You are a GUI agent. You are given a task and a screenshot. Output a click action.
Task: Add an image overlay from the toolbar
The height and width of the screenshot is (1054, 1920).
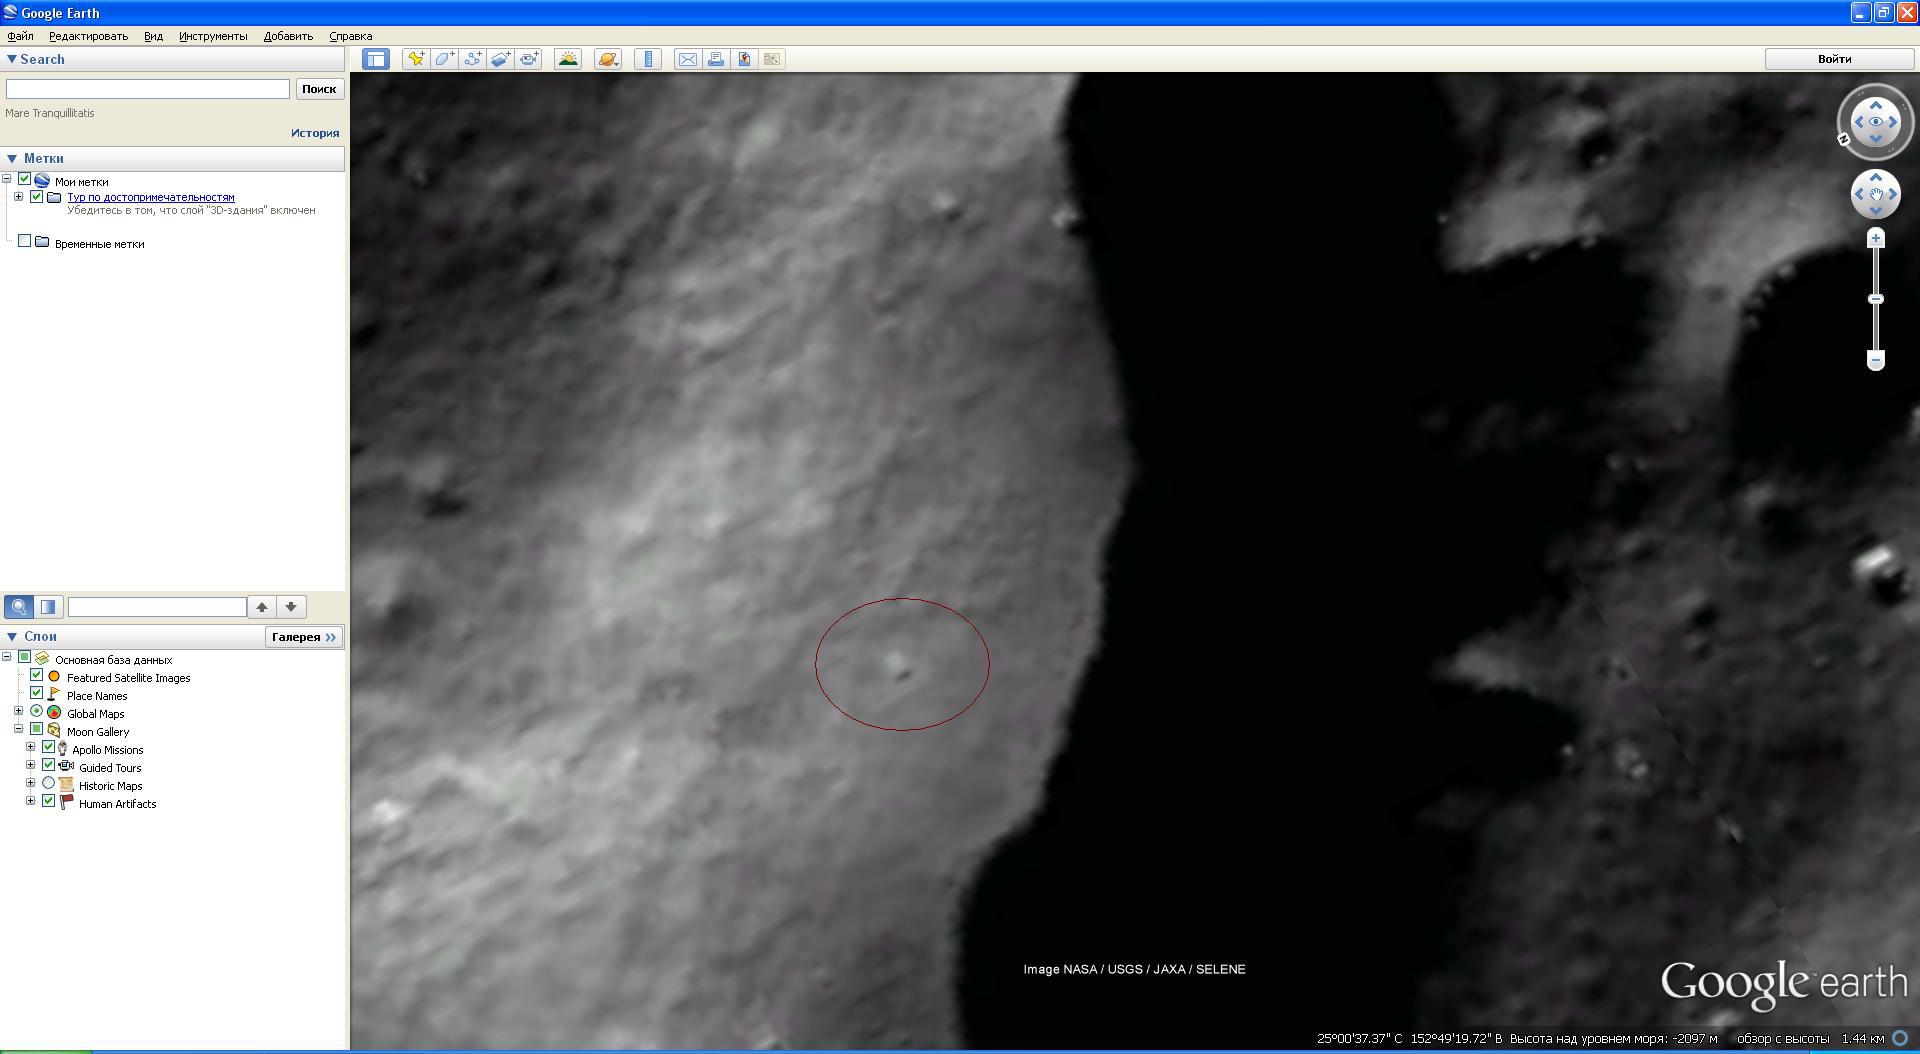500,59
